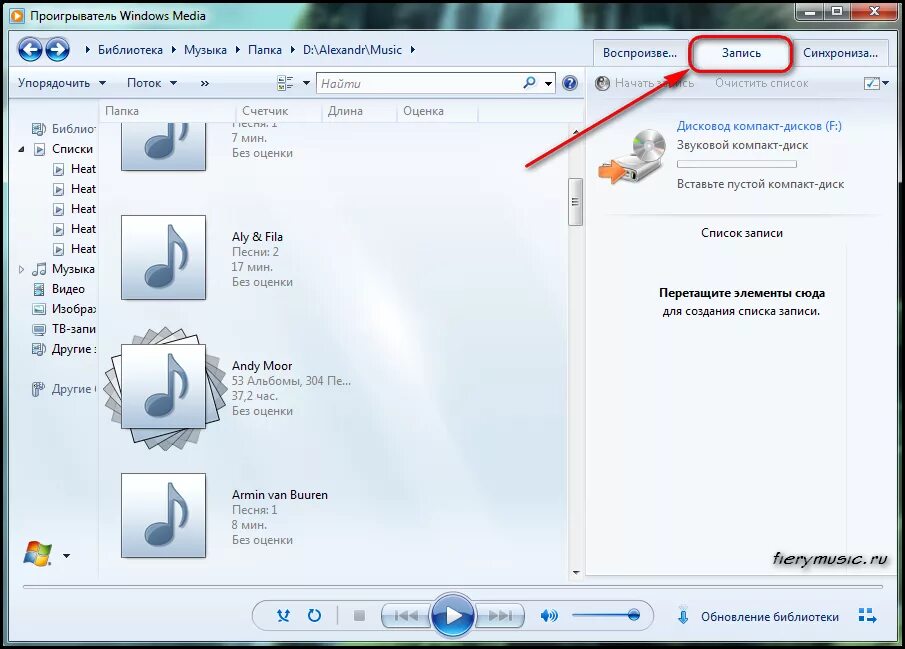The image size is (905, 649).
Task: Click the Видео filmstrip icon
Action: pyautogui.click(x=39, y=289)
